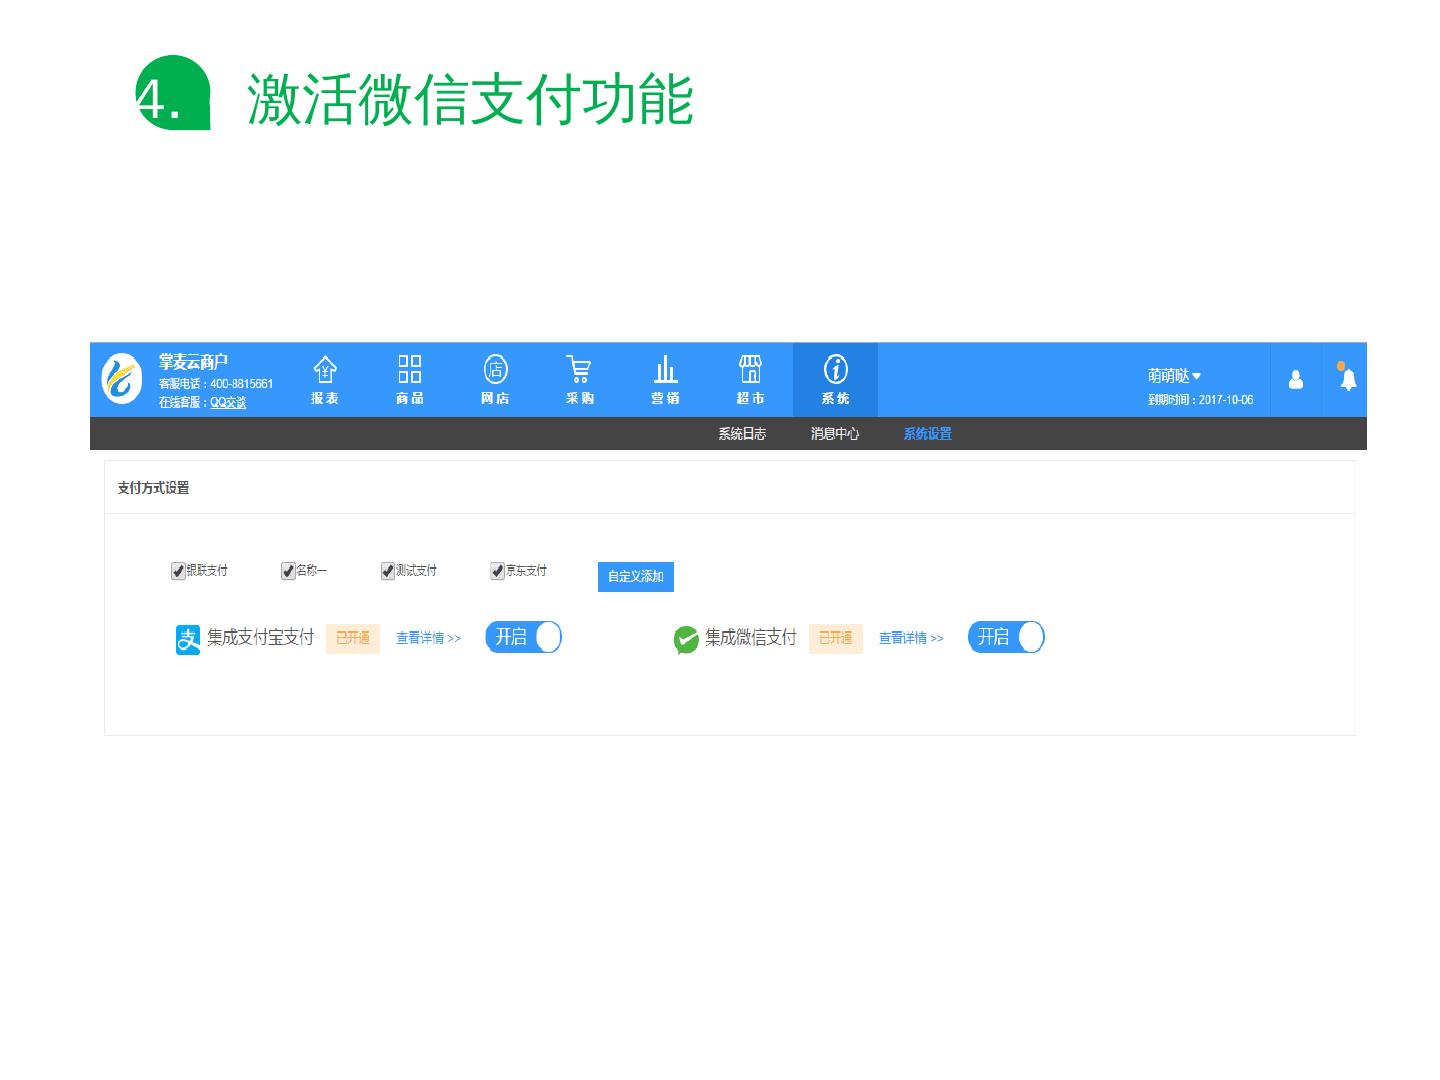1440x1080 pixels.
Task: Click the 自定义添加 button
Action: tap(636, 577)
